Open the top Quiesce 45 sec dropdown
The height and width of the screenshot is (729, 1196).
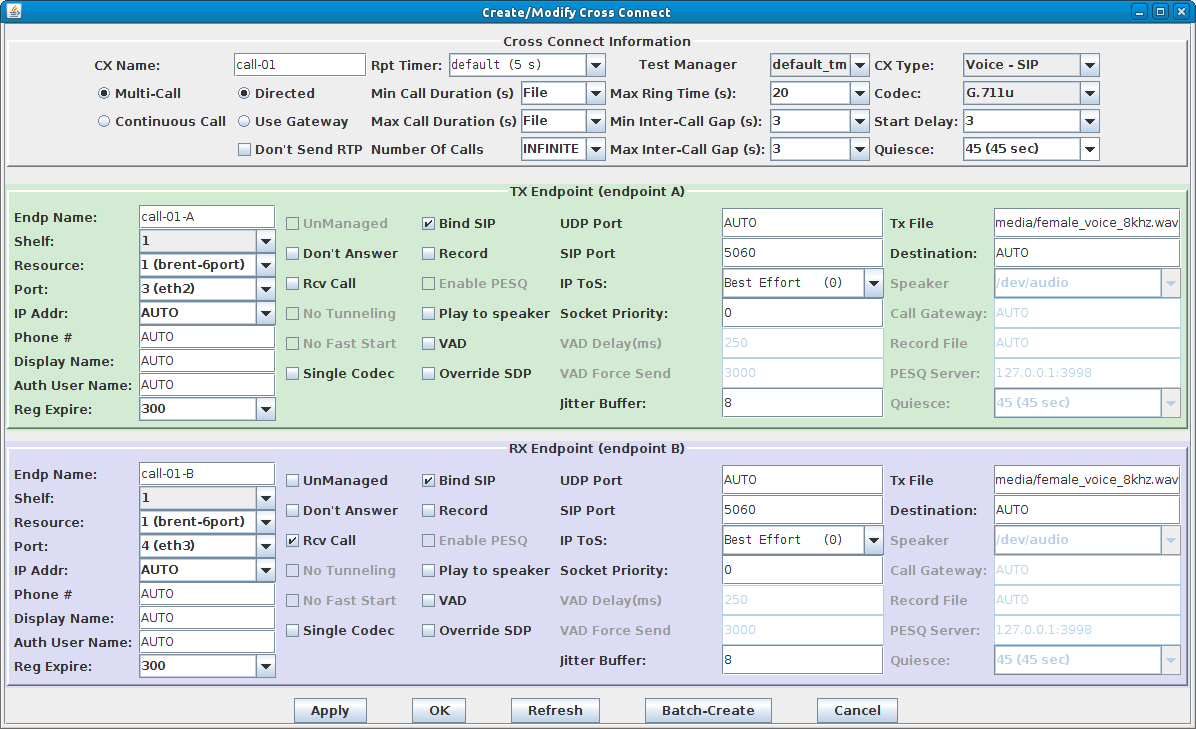click(1090, 149)
